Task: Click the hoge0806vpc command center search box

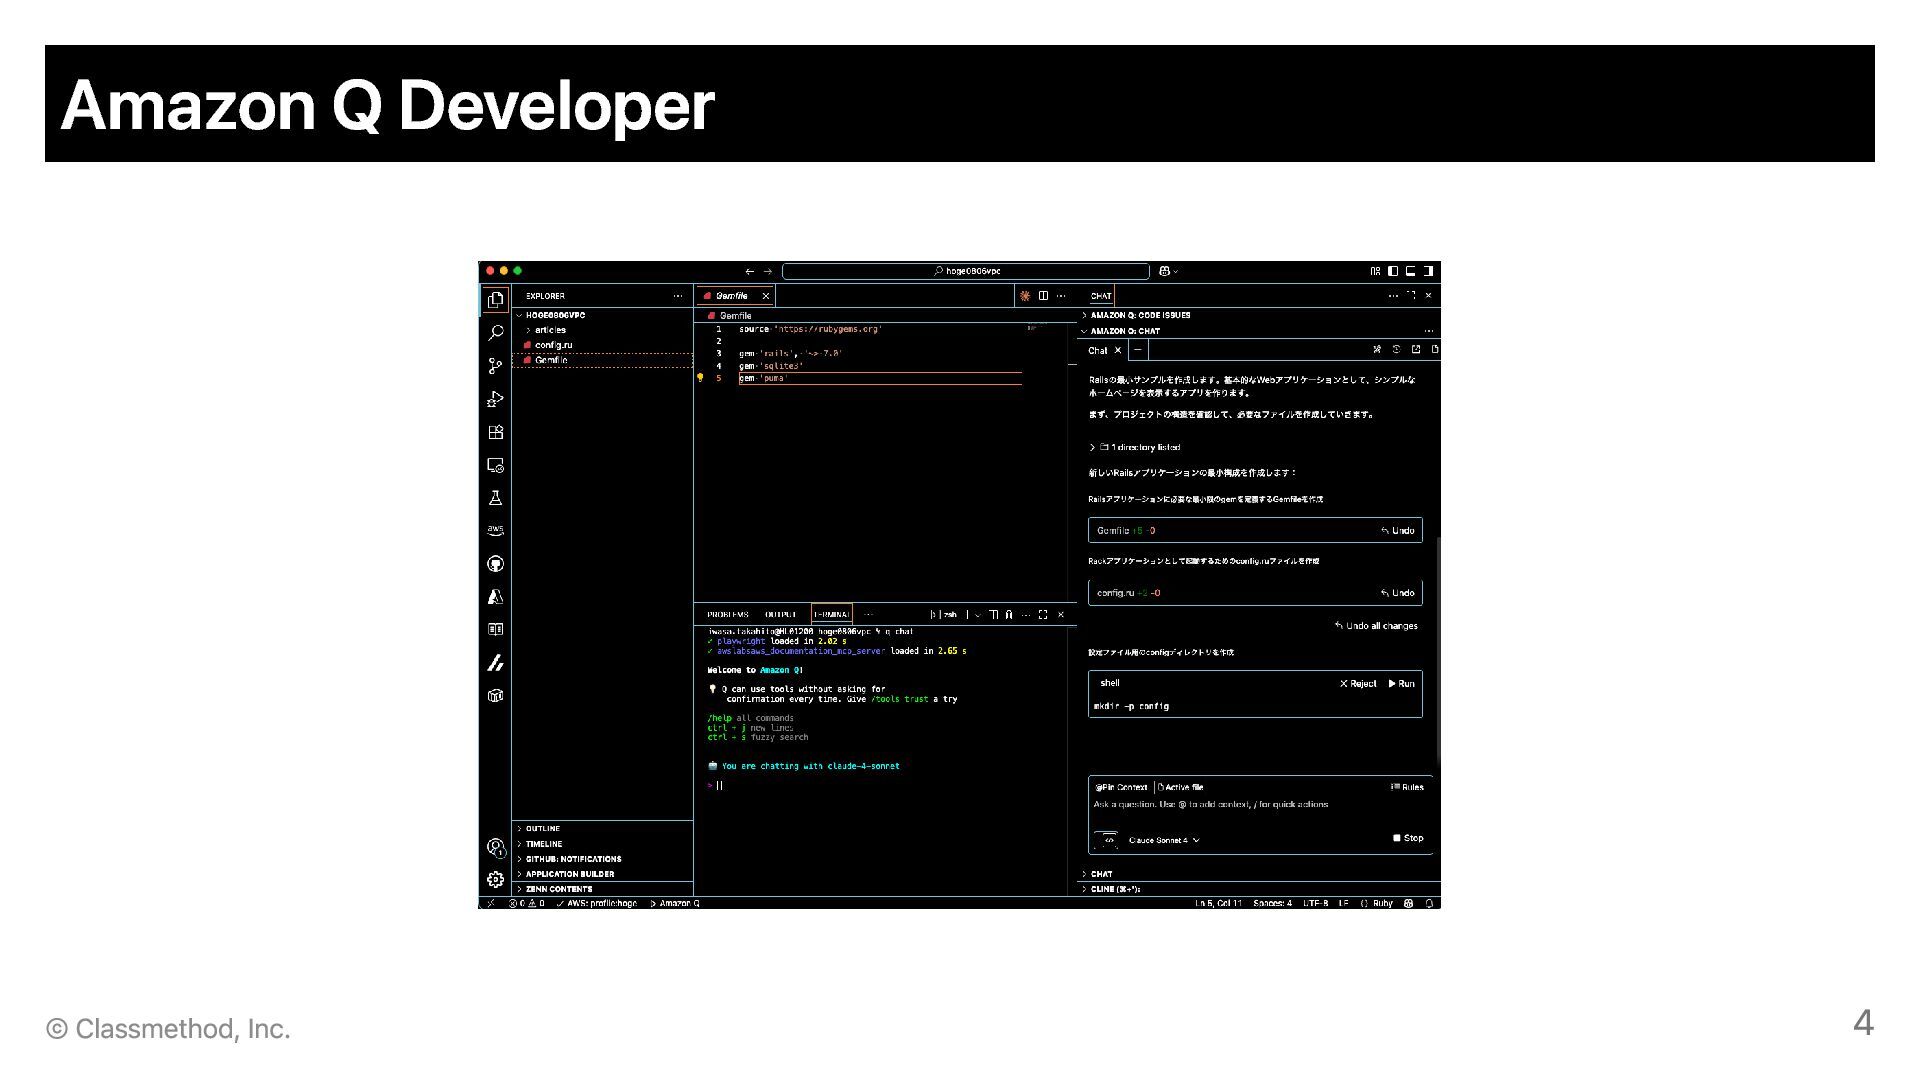Action: 966,271
